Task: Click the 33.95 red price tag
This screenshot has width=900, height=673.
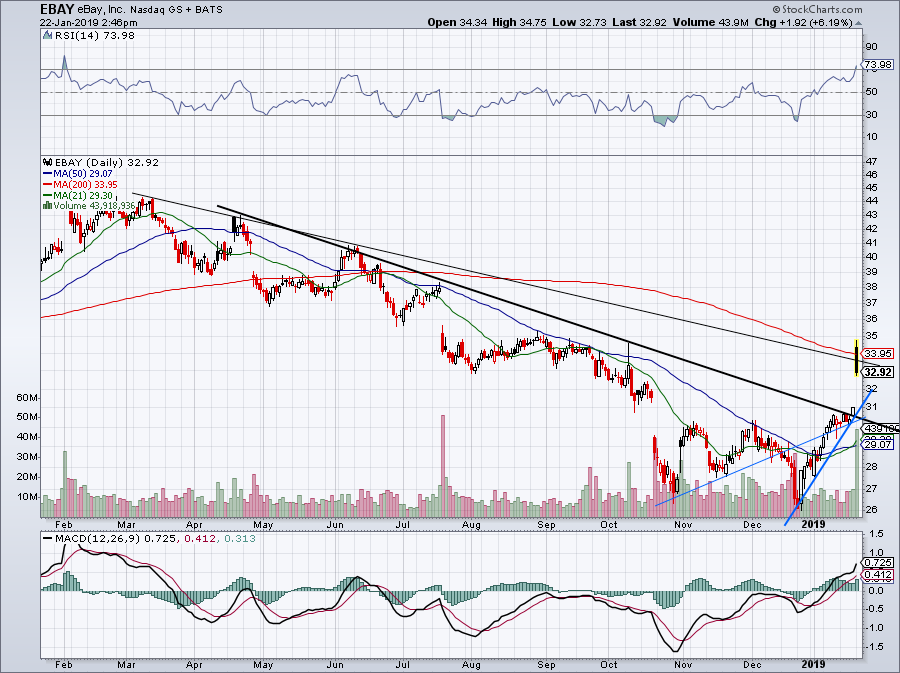Action: 878,353
